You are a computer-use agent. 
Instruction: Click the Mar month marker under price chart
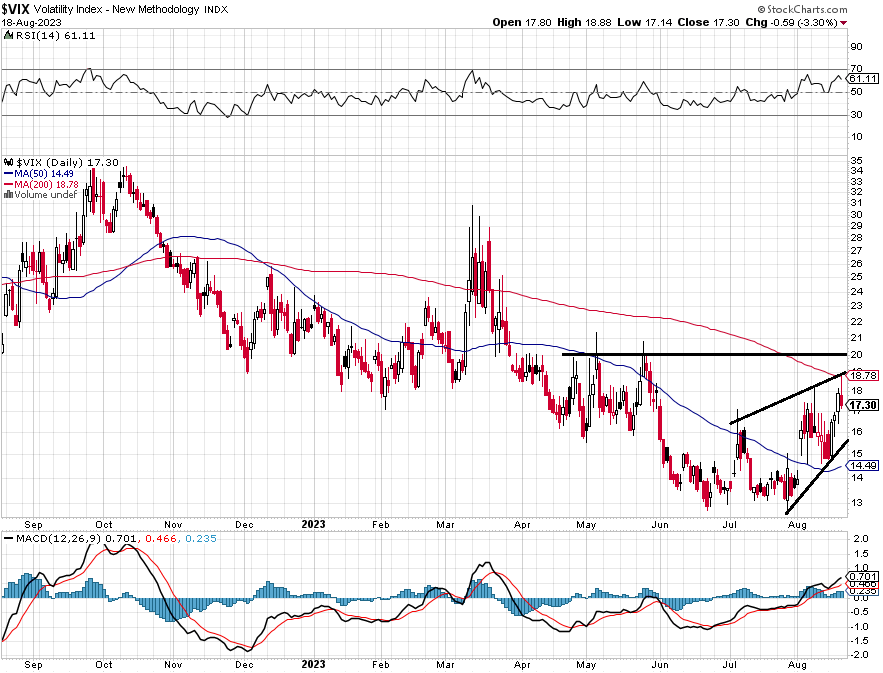[445, 524]
